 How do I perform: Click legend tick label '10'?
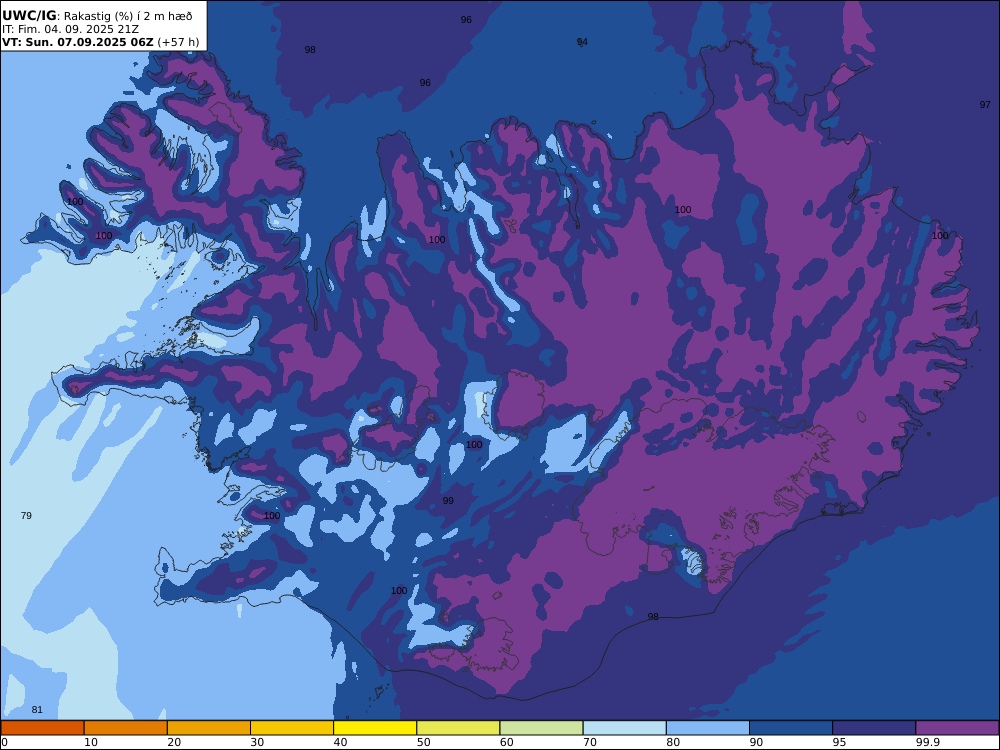click(x=91, y=742)
